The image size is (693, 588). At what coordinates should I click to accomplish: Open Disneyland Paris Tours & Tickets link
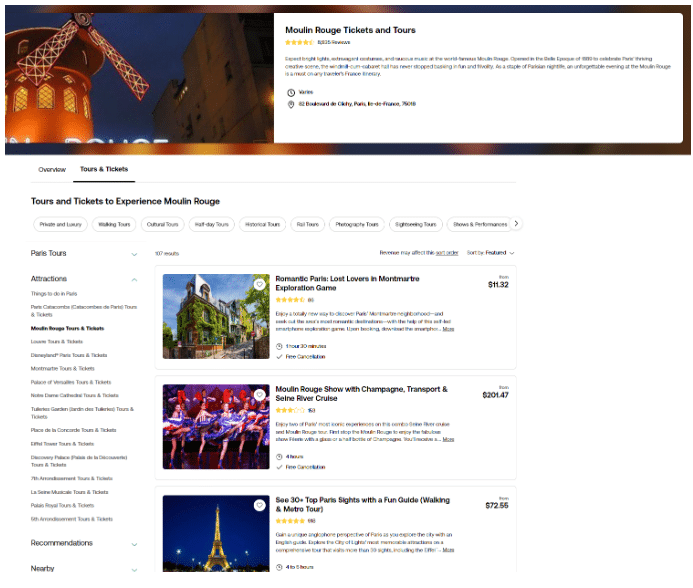click(x=69, y=355)
